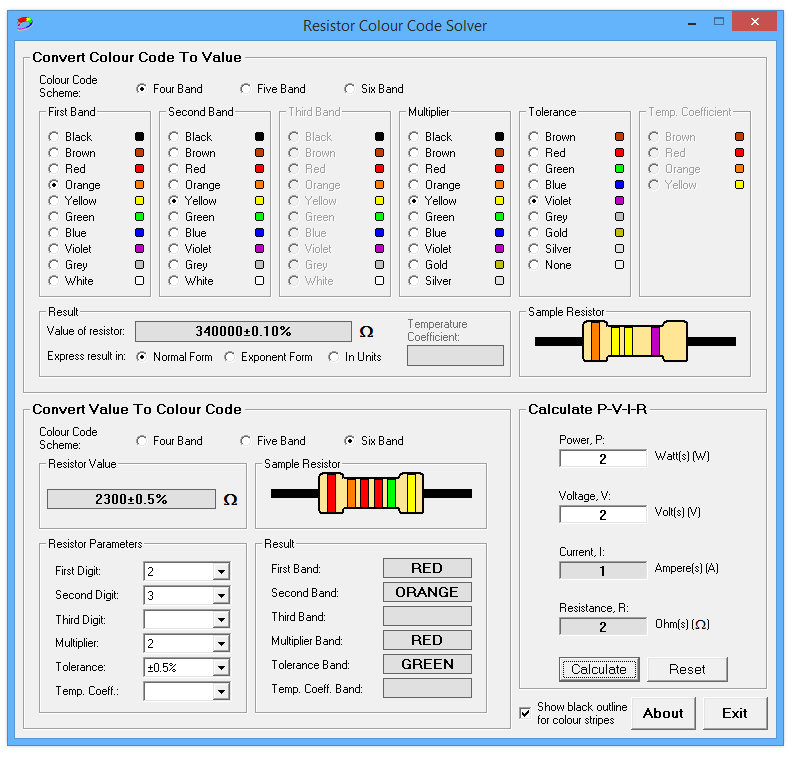The height and width of the screenshot is (761, 797).
Task: Click the Current I field
Action: (603, 571)
